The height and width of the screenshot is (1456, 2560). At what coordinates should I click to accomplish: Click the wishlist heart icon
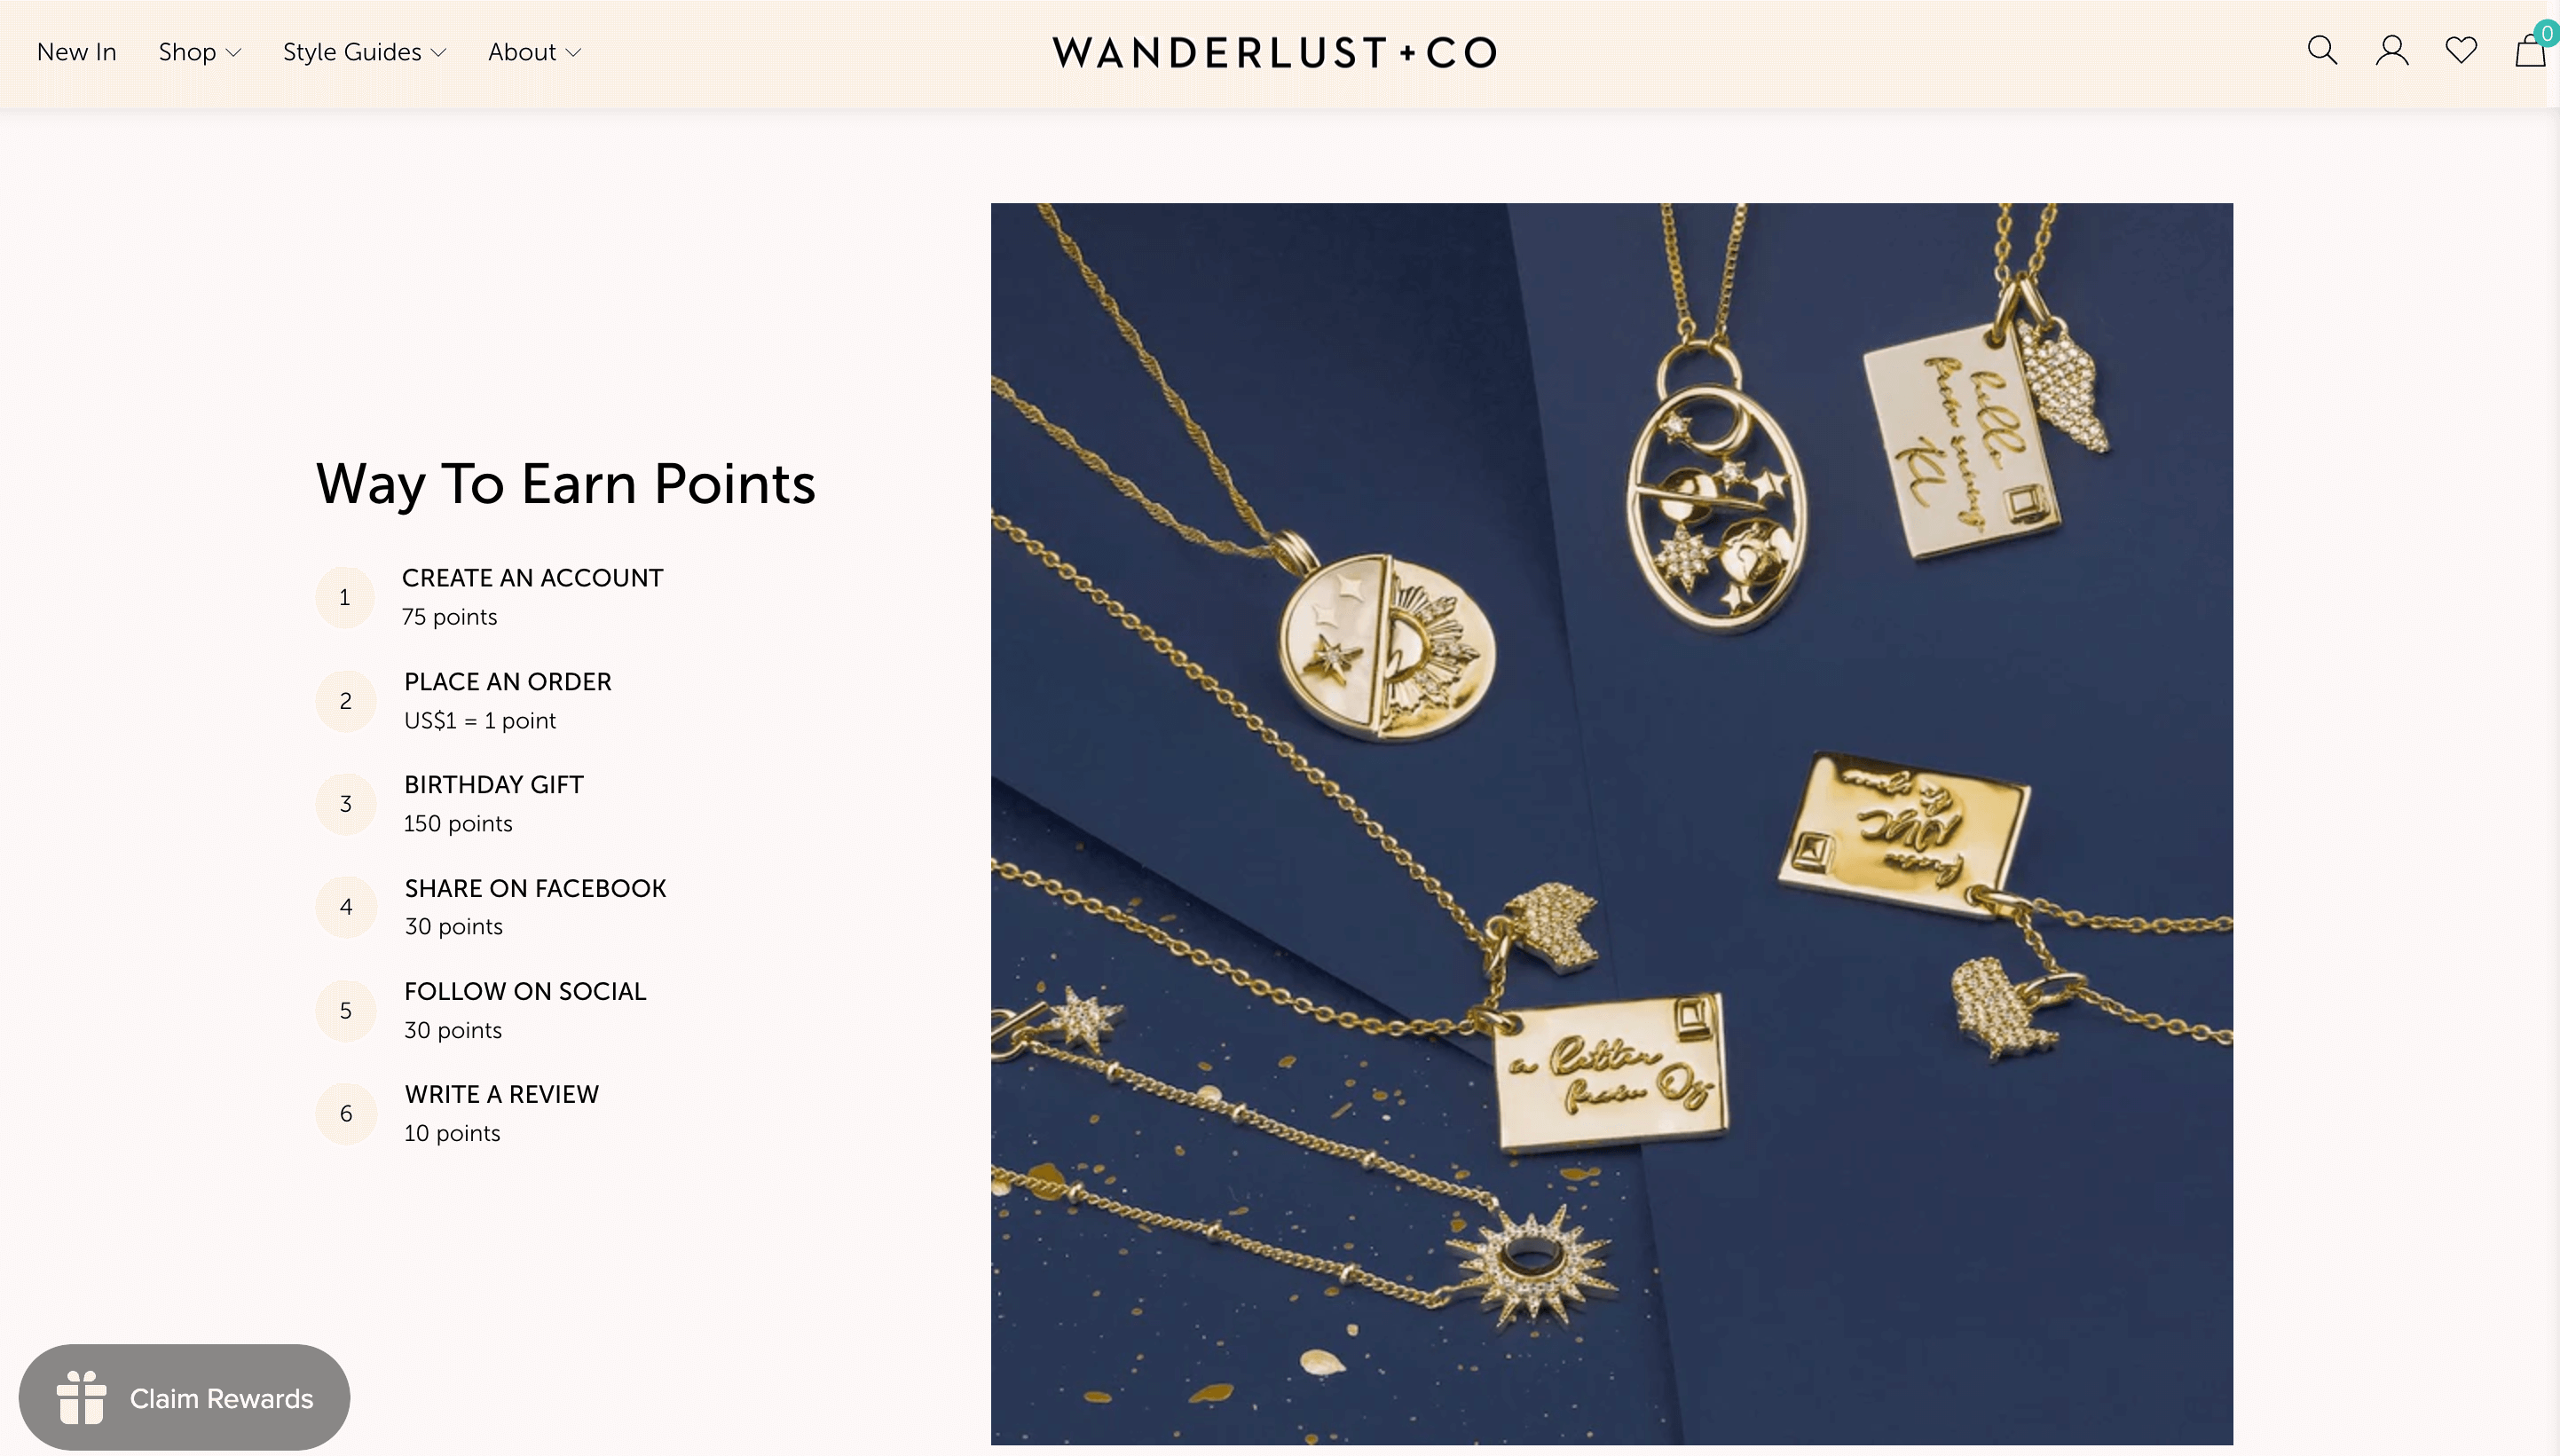coord(2462,49)
